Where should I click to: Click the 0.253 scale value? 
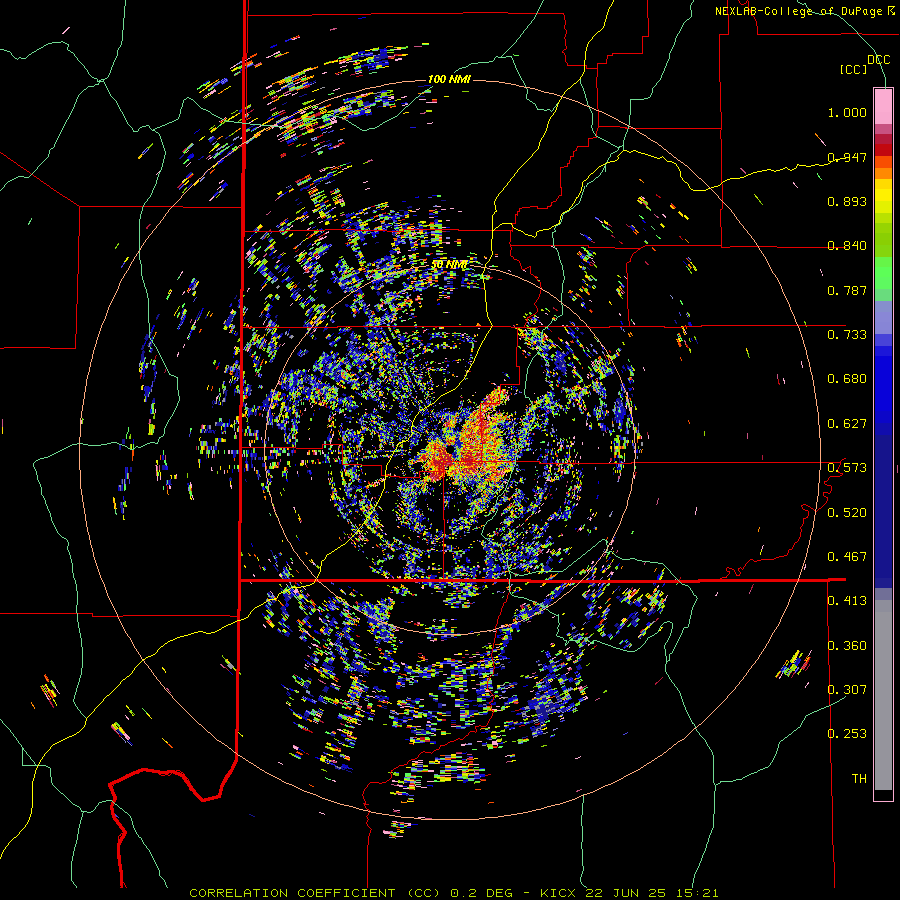847,734
